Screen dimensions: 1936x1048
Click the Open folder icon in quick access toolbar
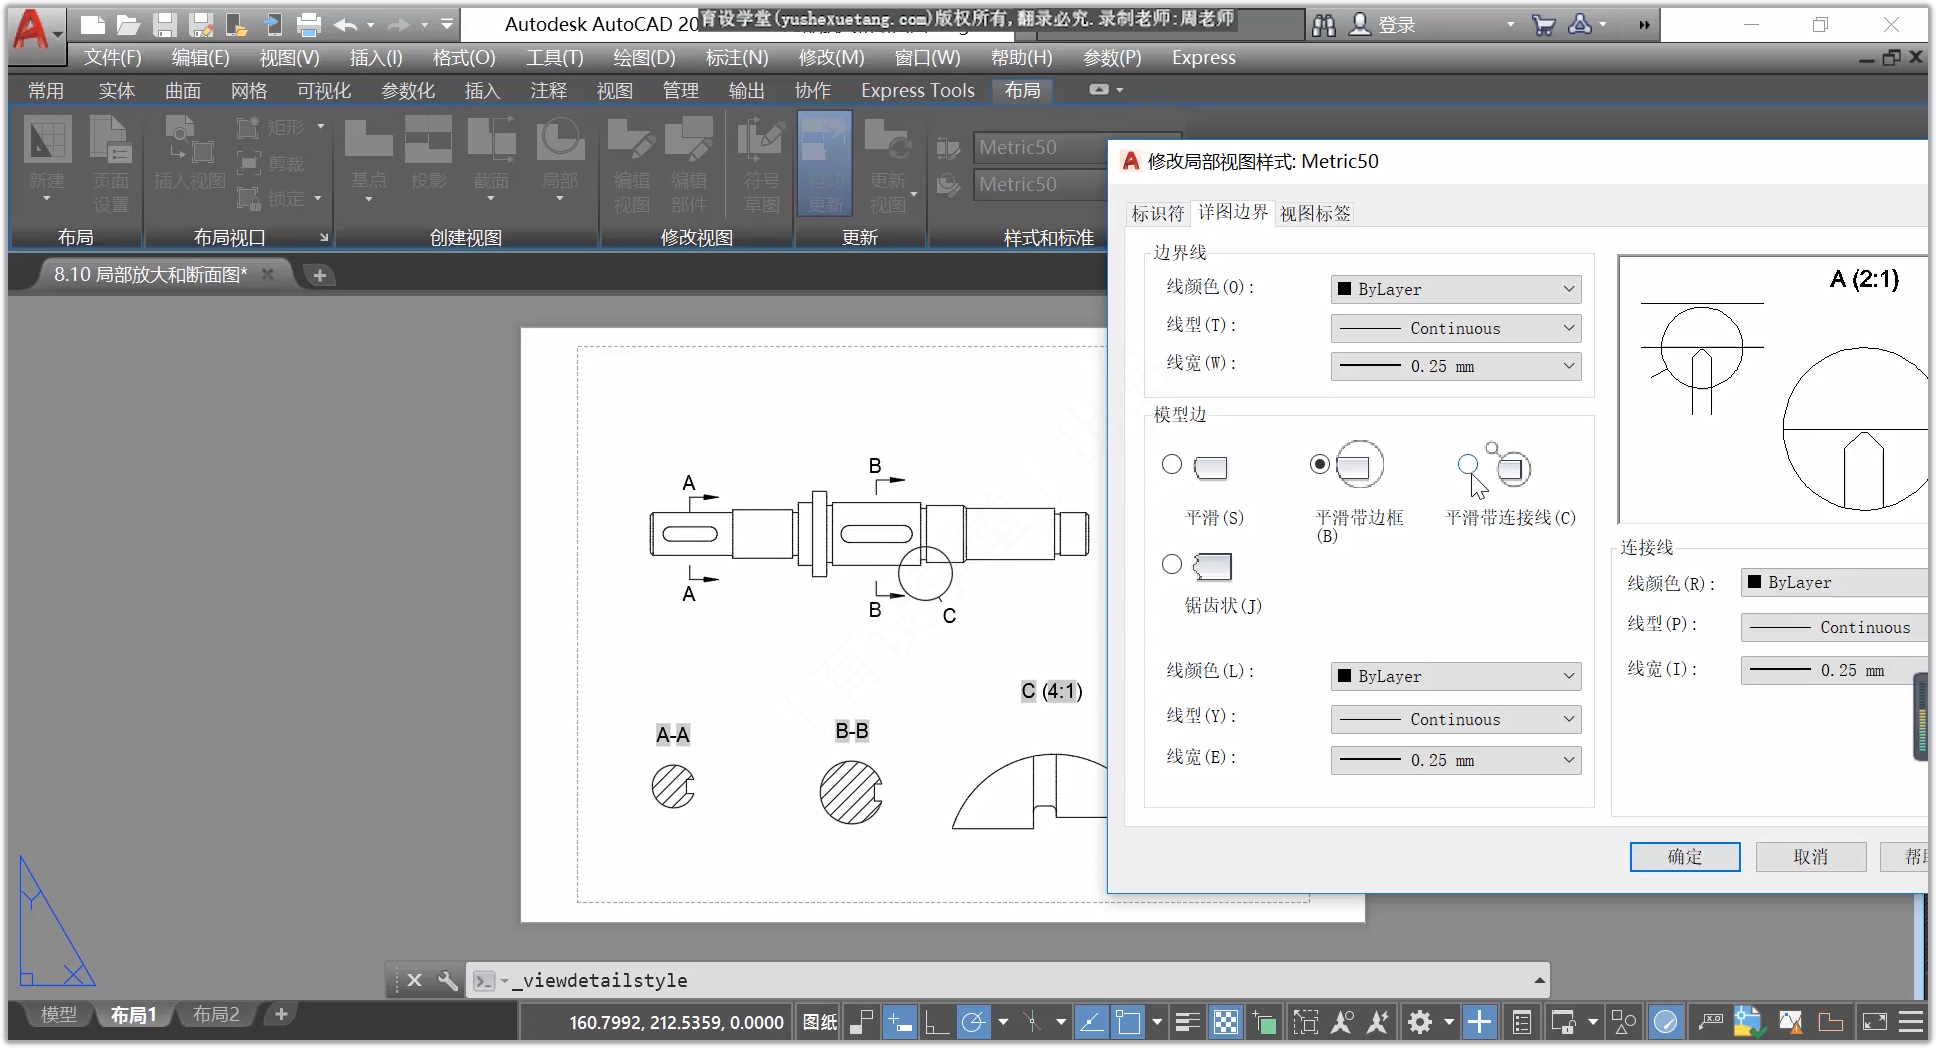(x=128, y=24)
